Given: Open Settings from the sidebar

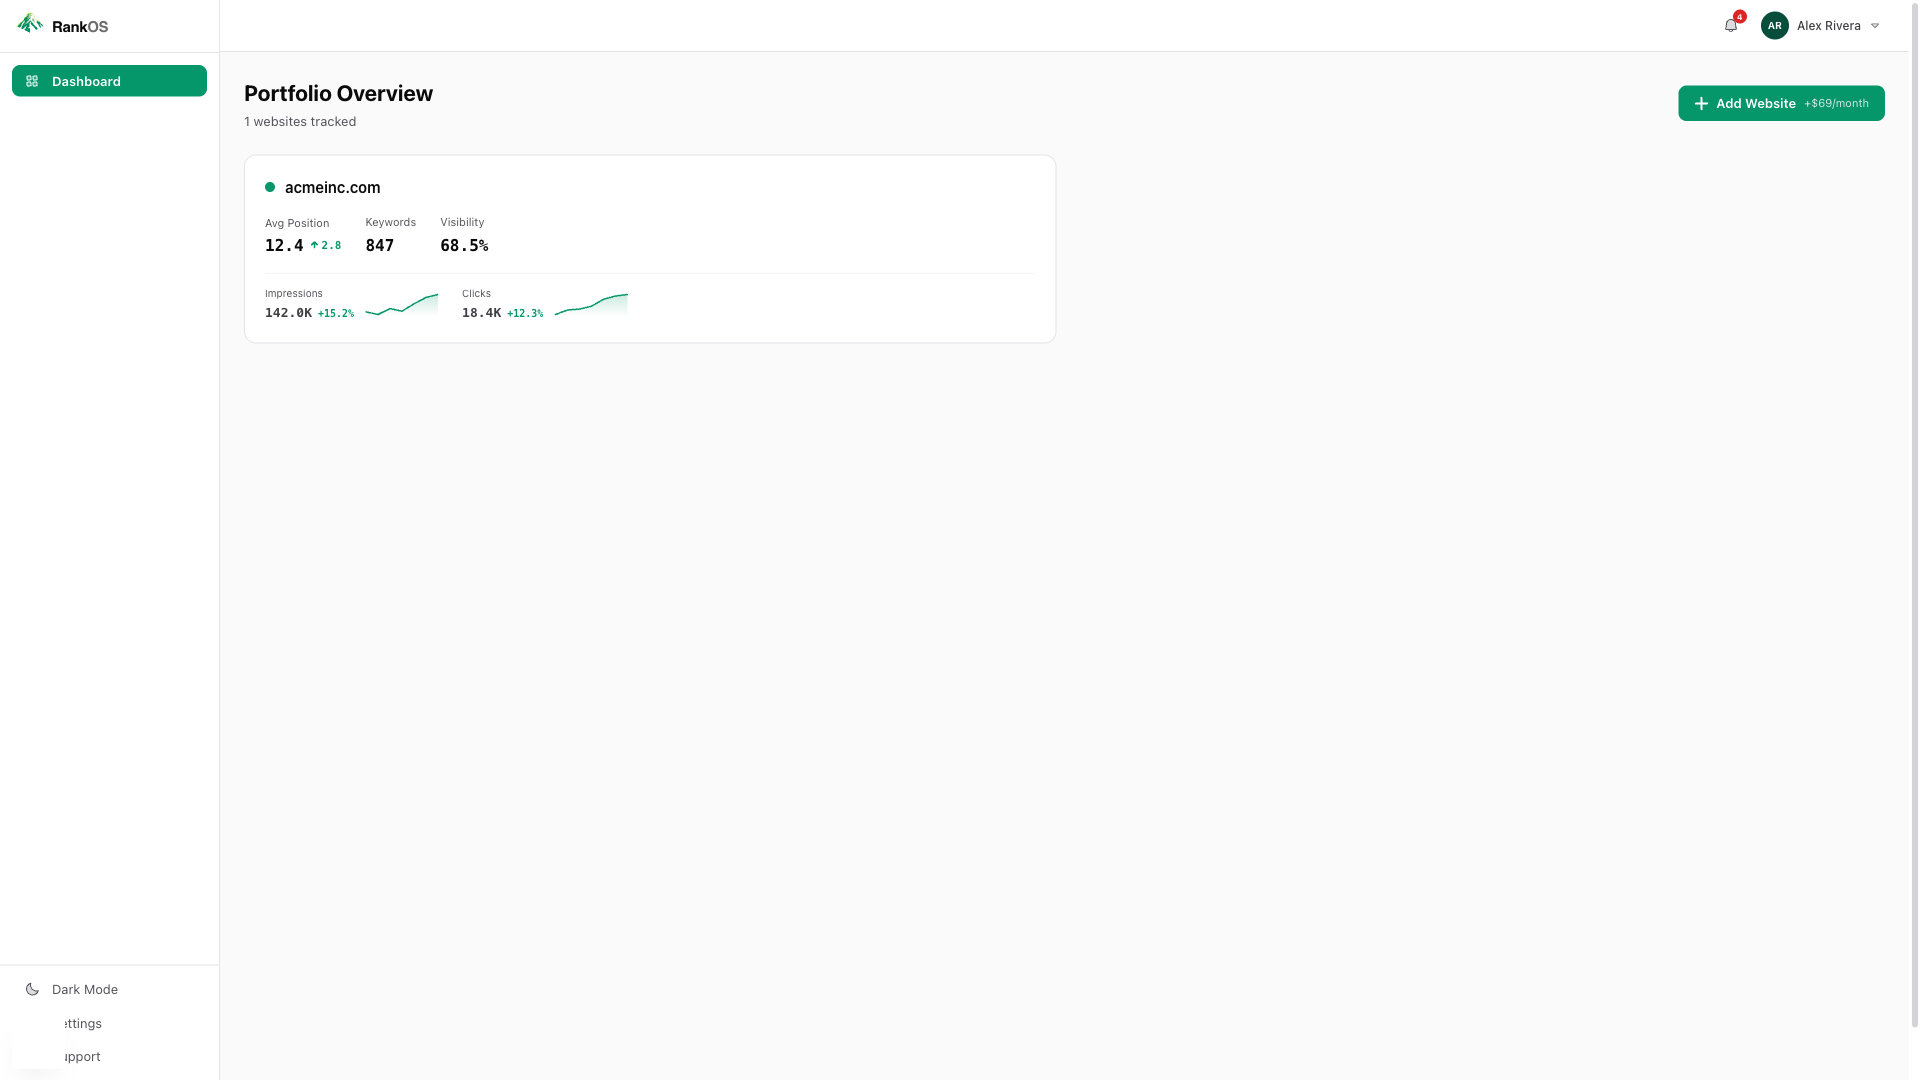Looking at the screenshot, I should (80, 1023).
